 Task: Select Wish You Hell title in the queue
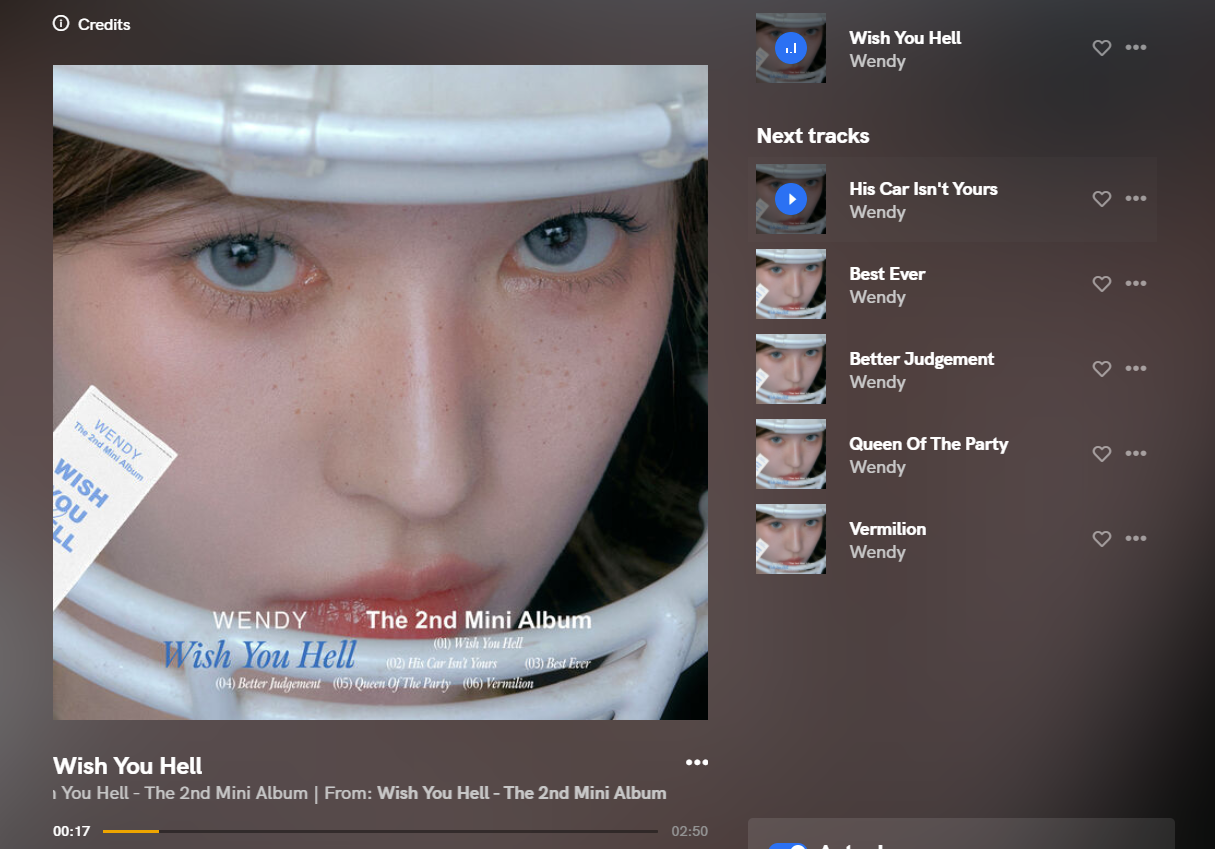pyautogui.click(x=905, y=38)
